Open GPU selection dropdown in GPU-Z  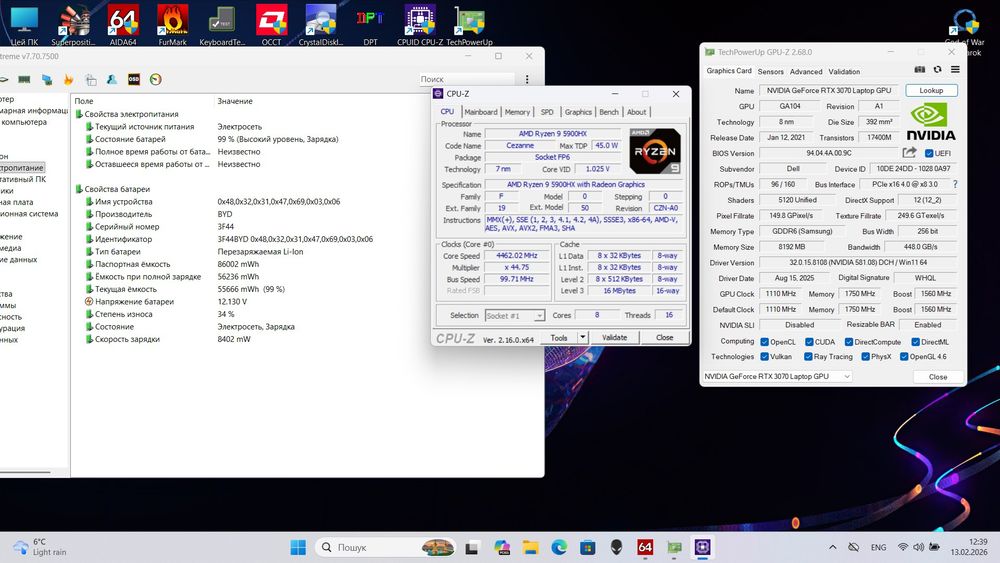[777, 376]
